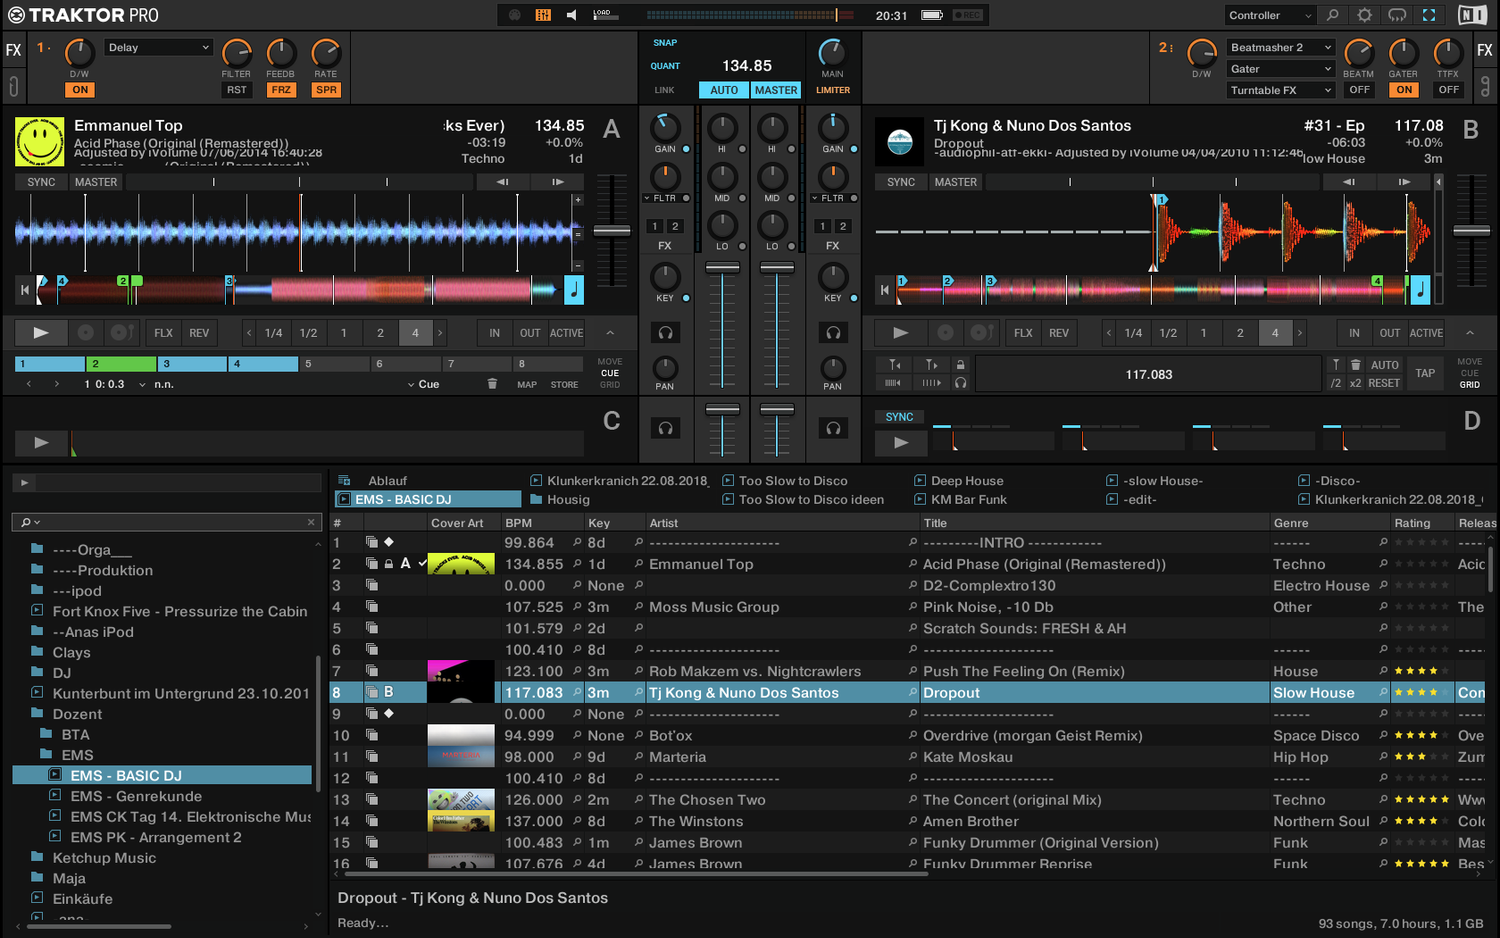Image resolution: width=1500 pixels, height=938 pixels.
Task: Set Deck B as tempo MASTER
Action: pyautogui.click(x=955, y=182)
